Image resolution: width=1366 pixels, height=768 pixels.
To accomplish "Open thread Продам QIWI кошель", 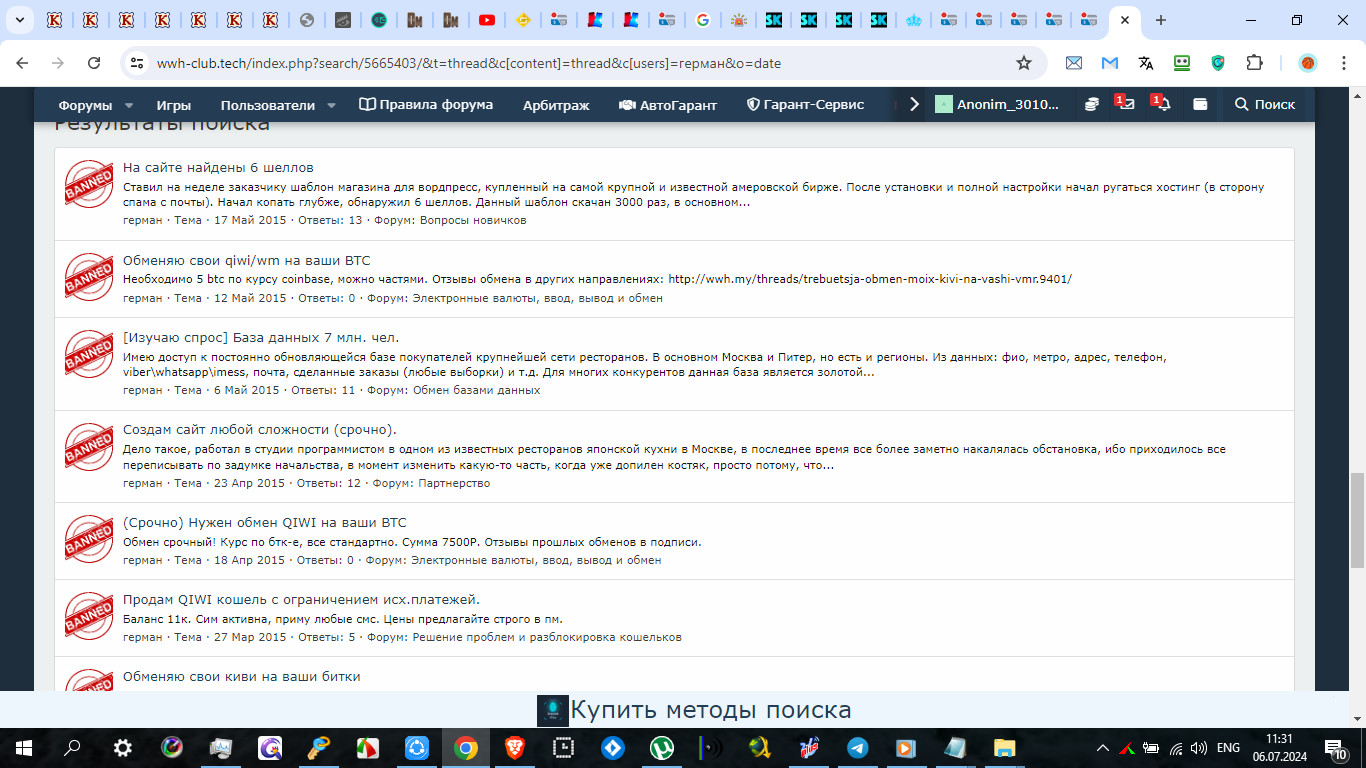I will tap(302, 599).
